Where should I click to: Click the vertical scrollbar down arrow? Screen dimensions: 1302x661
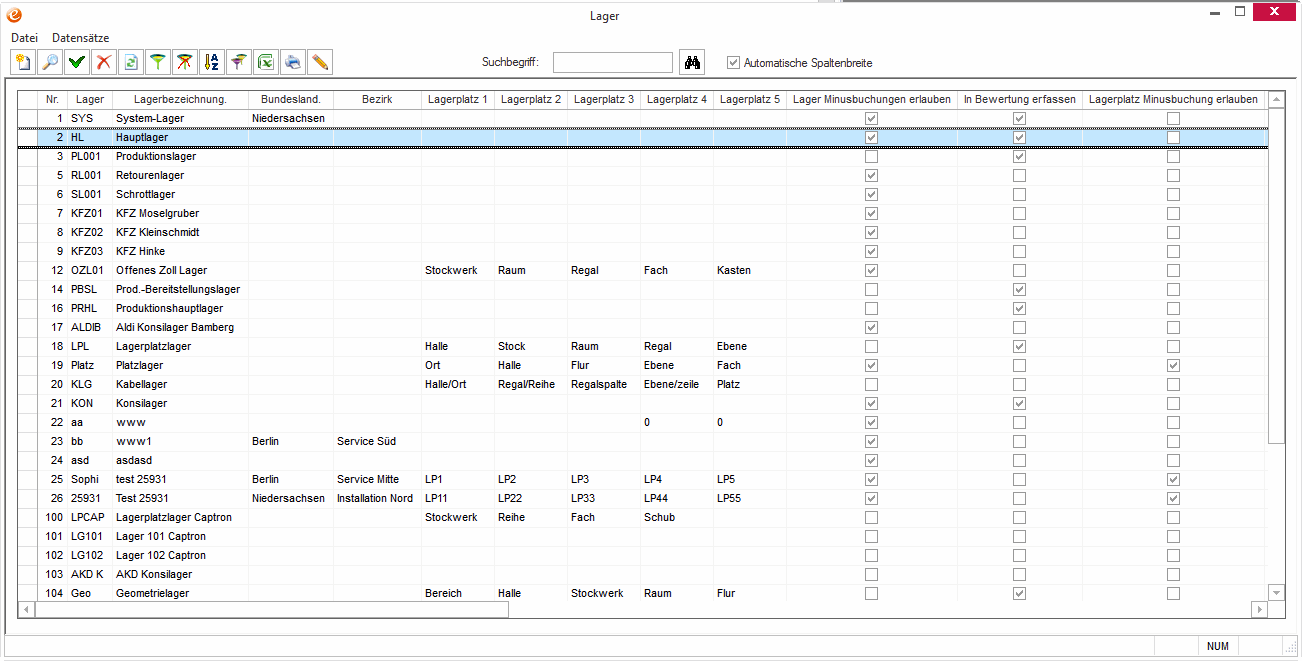point(1275,592)
